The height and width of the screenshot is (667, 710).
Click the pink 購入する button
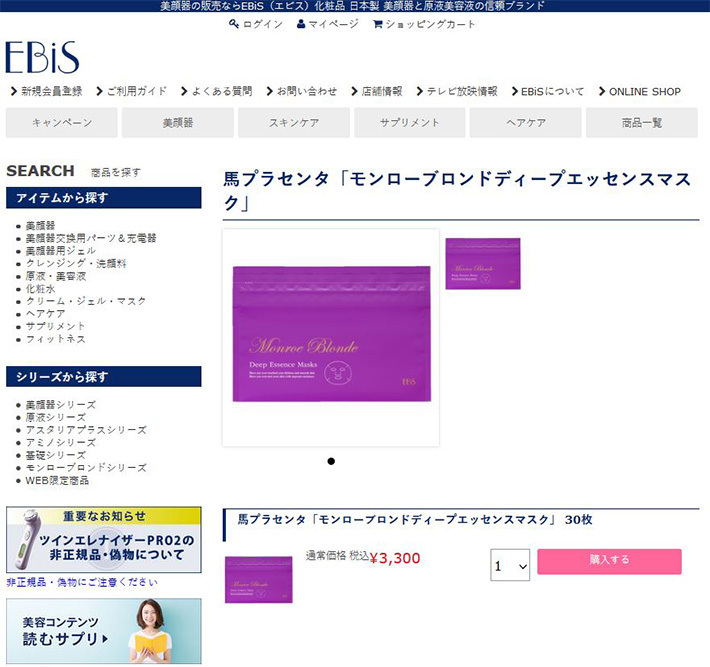tap(609, 561)
